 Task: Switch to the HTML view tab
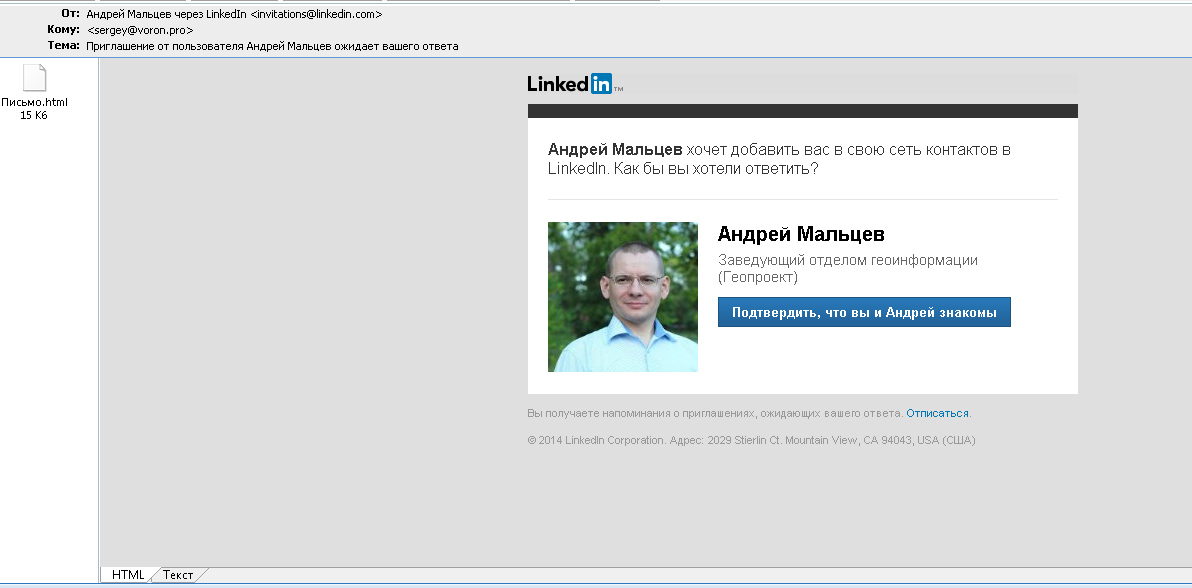128,574
